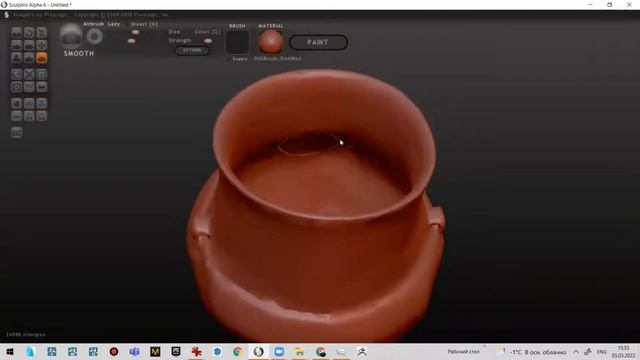Show hidden system tray icons

pyautogui.click(x=576, y=352)
